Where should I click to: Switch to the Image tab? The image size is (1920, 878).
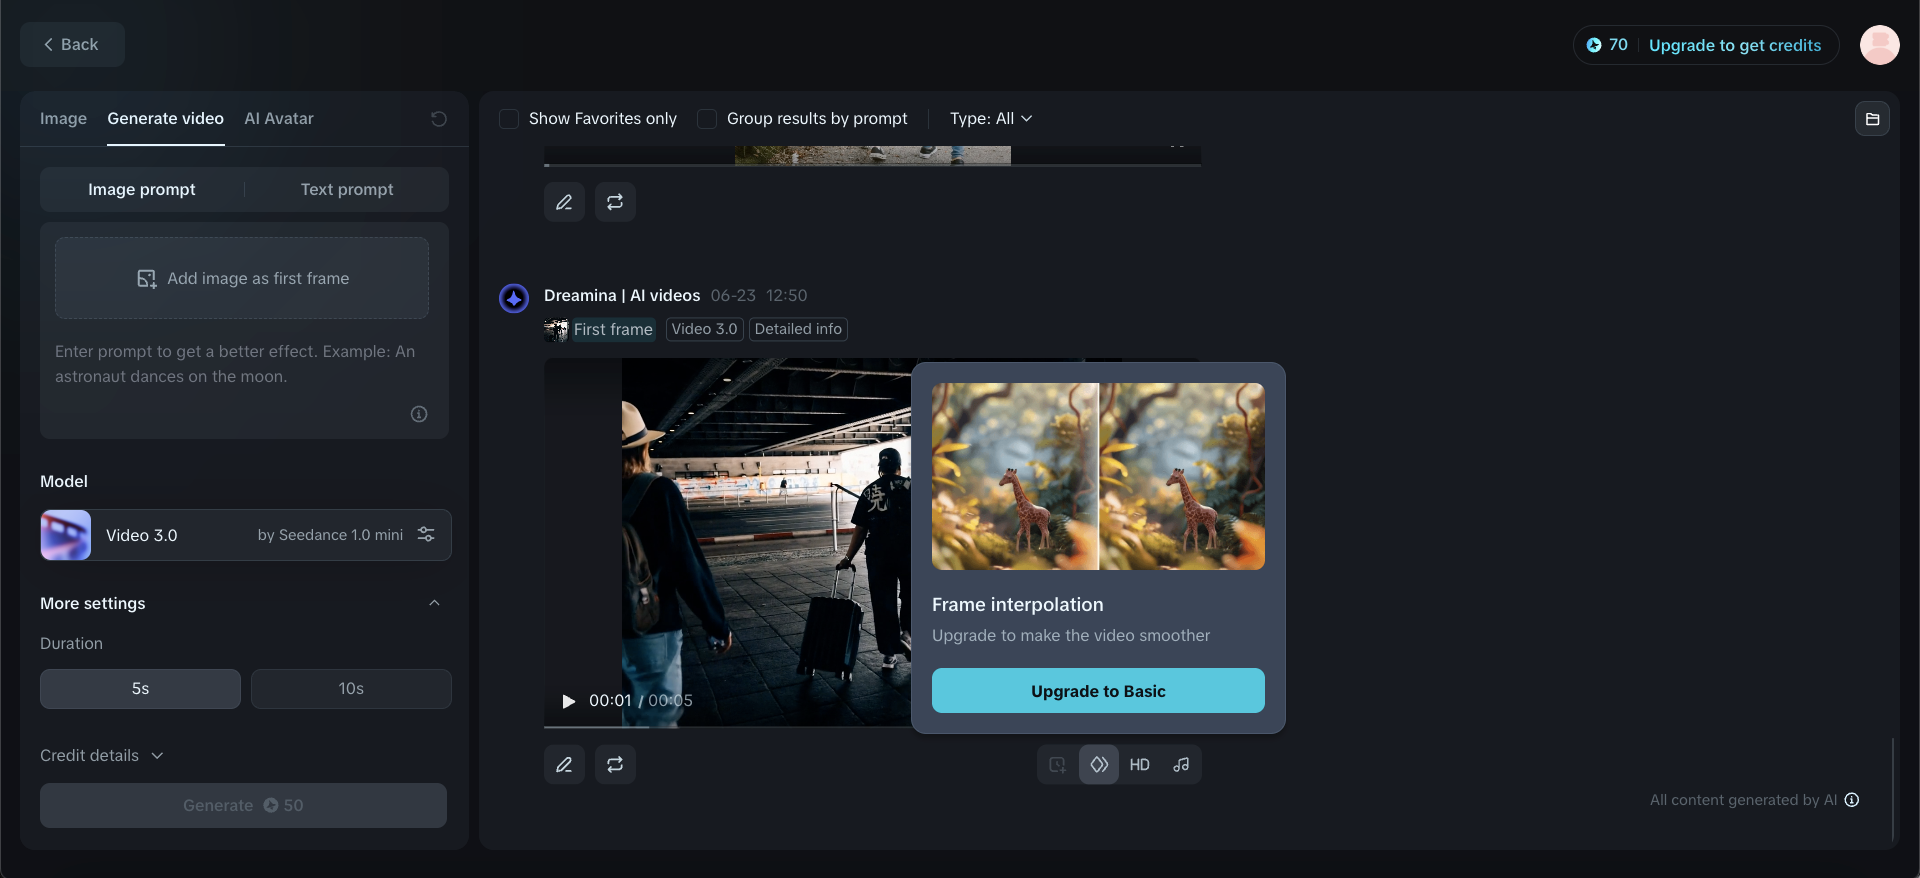[63, 119]
